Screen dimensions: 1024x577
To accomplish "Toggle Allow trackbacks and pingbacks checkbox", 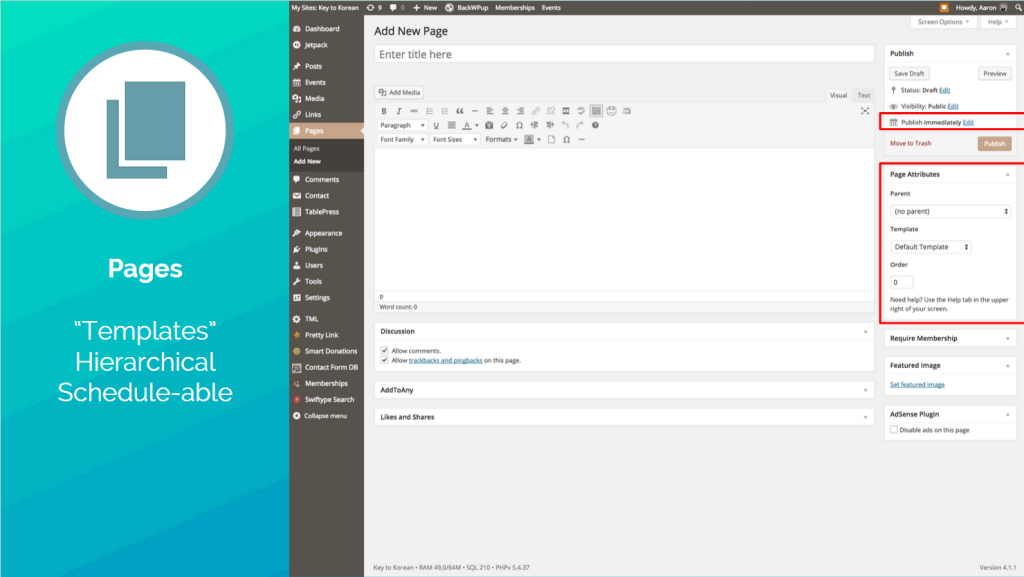I will point(385,360).
